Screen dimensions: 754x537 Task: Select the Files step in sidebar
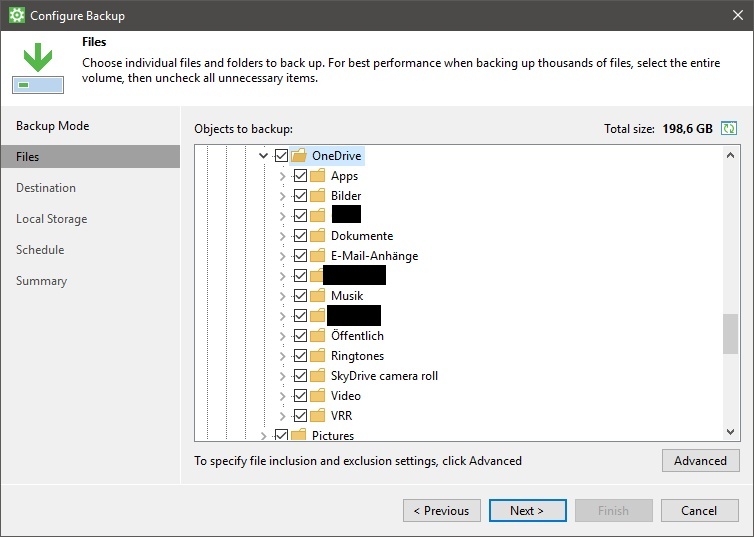tap(90, 156)
